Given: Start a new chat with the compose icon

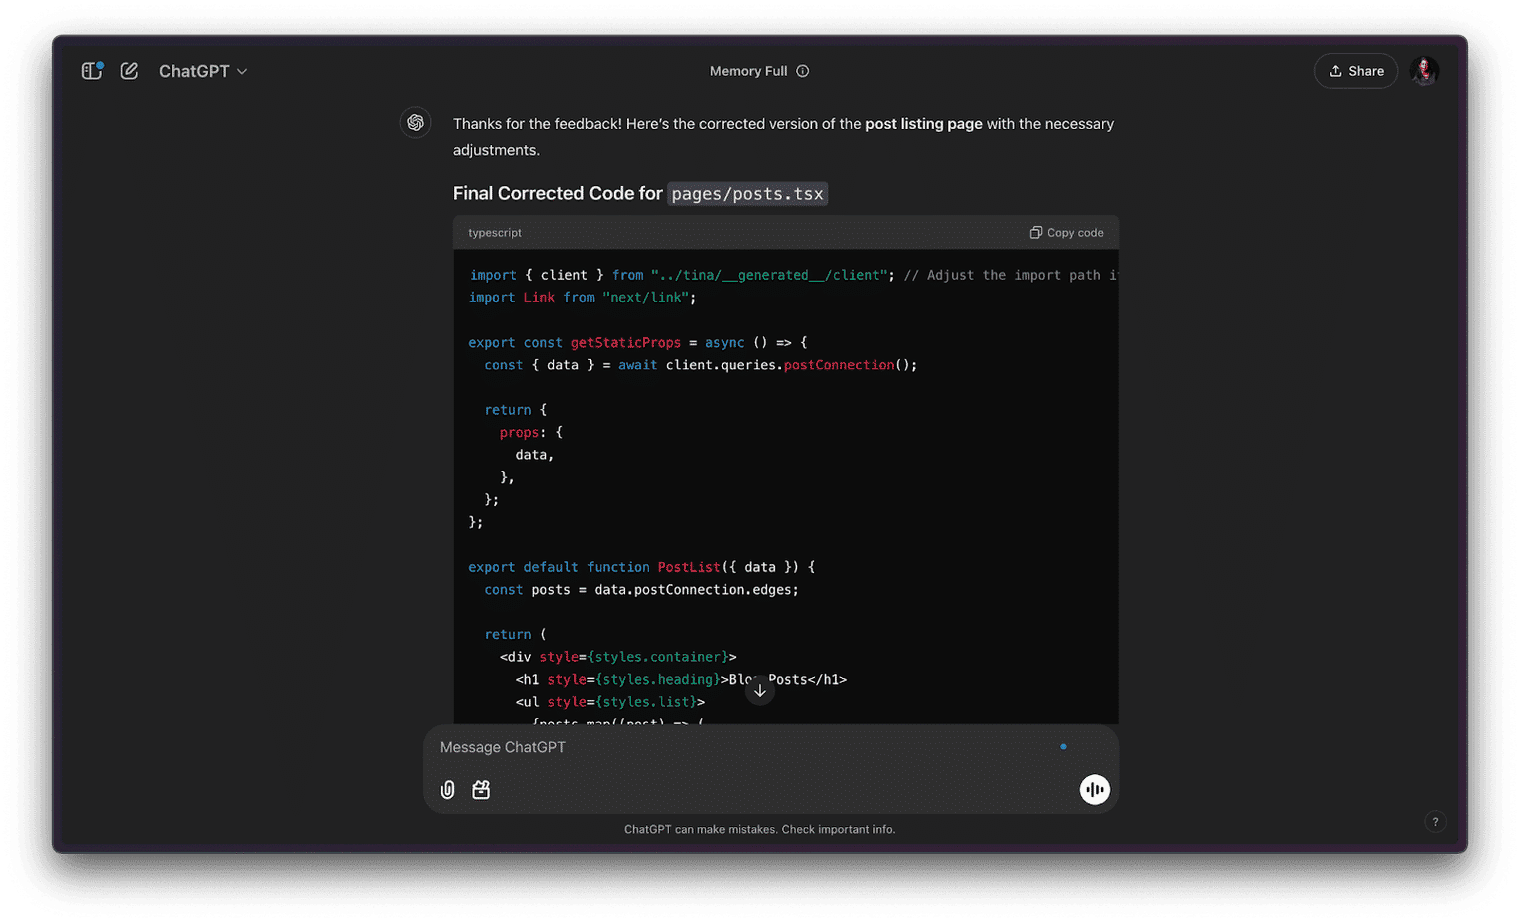Looking at the screenshot, I should click(x=129, y=71).
